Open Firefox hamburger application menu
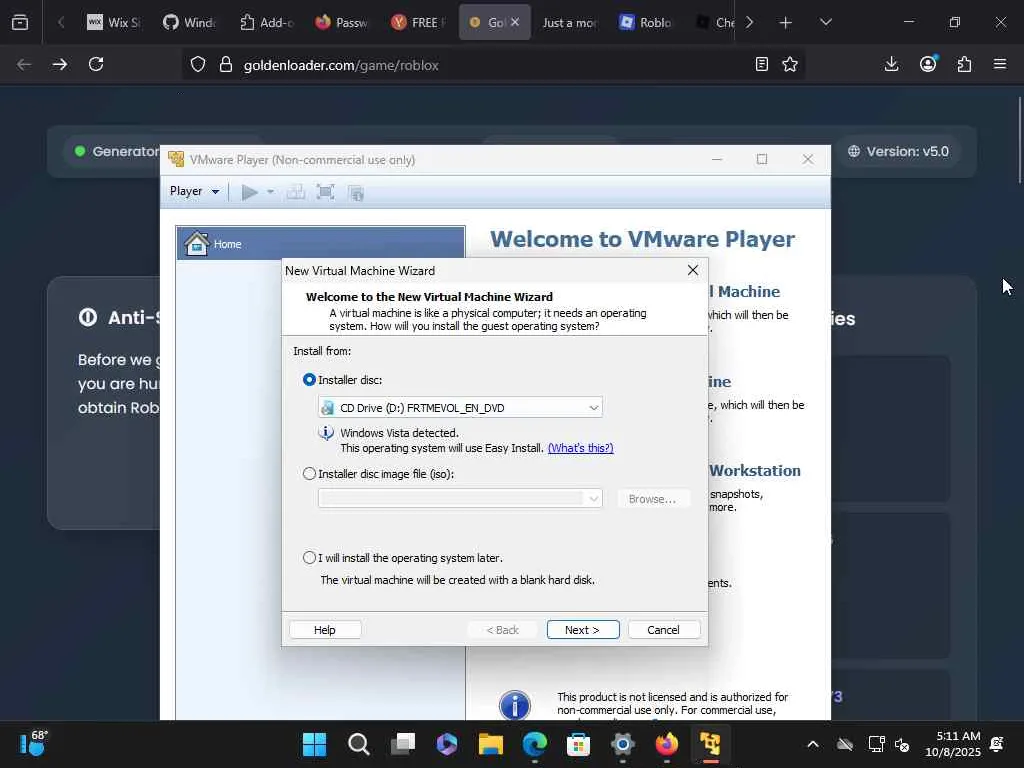The width and height of the screenshot is (1024, 768). click(x=1000, y=64)
